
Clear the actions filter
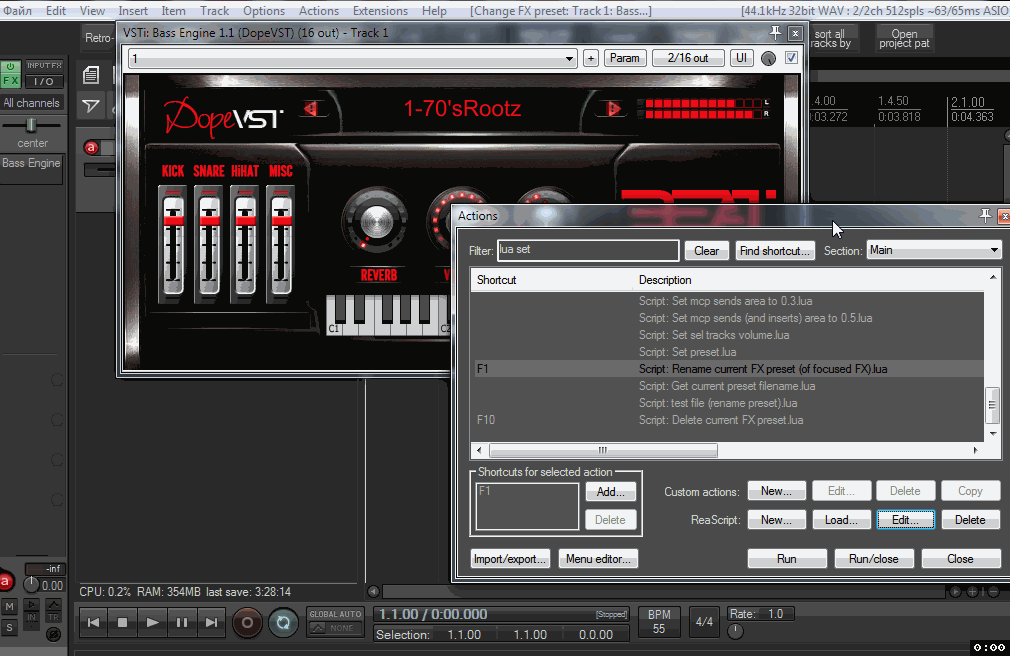coord(707,251)
